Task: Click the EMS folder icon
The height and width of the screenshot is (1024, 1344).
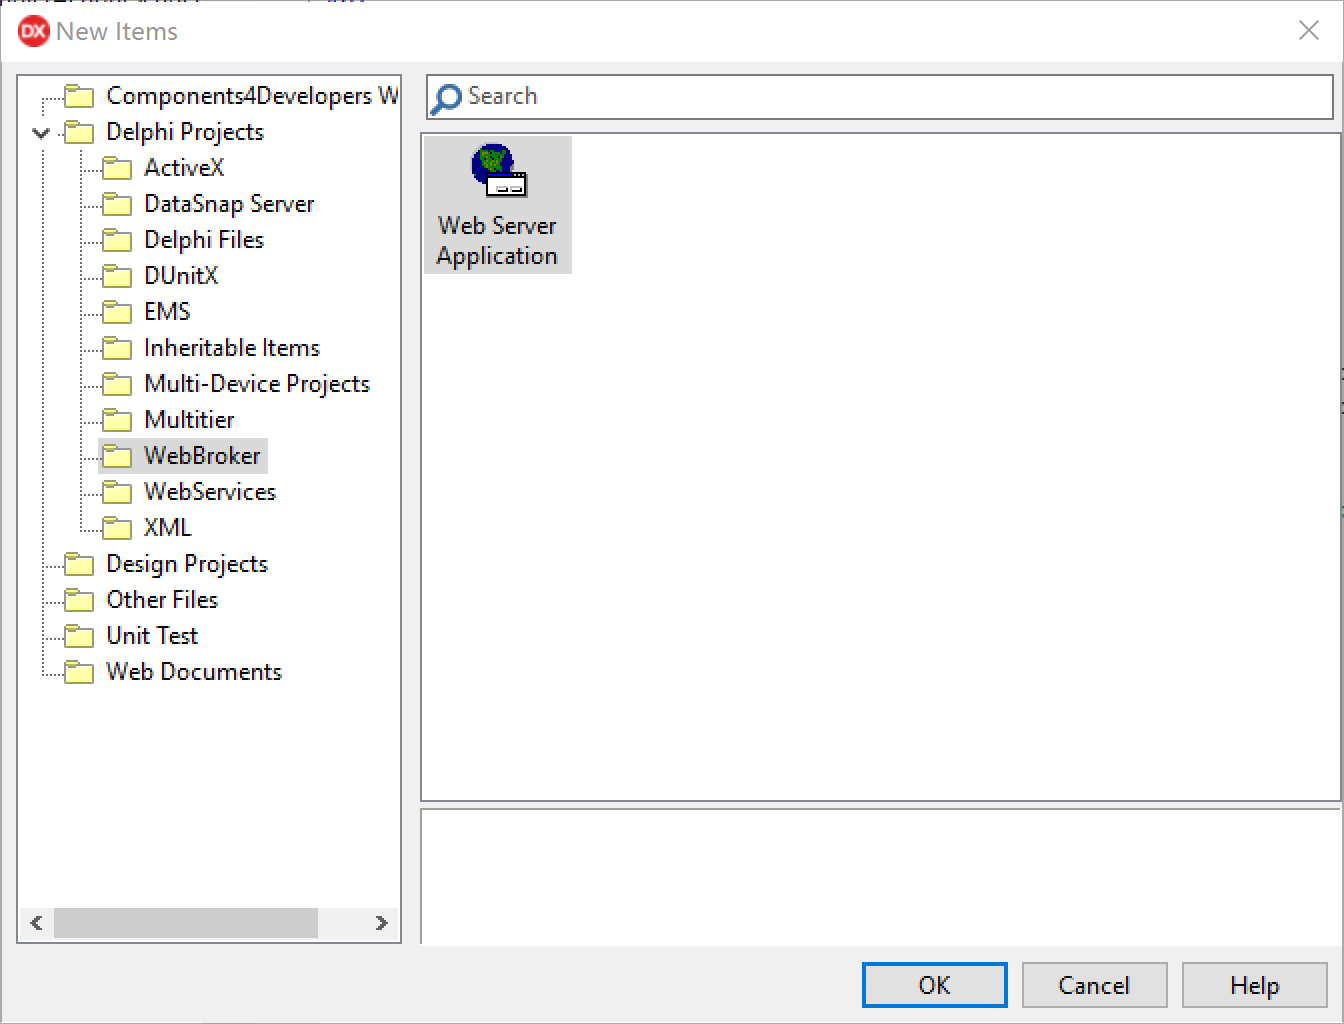Action: [x=117, y=312]
